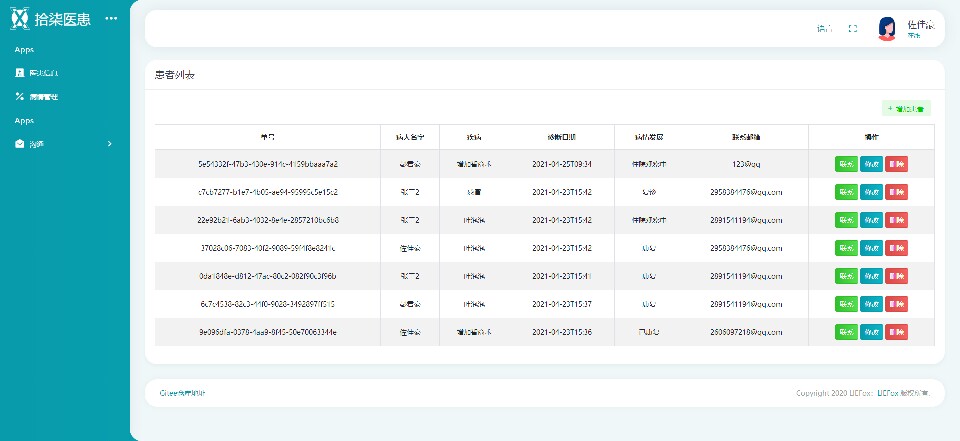The width and height of the screenshot is (960, 441).
Task: Select the ID cell starting 6c7c4538
Action: coord(268,304)
